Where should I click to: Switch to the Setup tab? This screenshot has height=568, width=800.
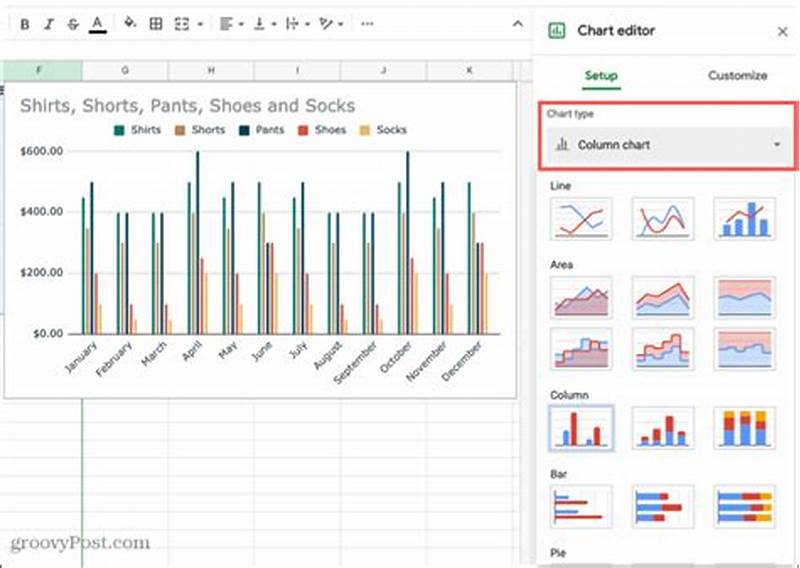click(601, 76)
